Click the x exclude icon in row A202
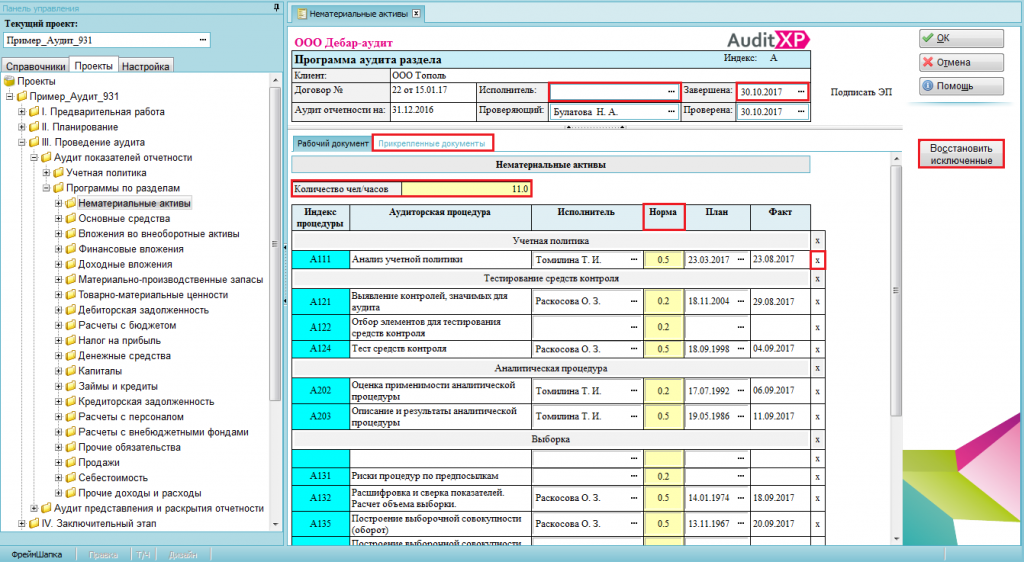The height and width of the screenshot is (562, 1024). point(817,391)
